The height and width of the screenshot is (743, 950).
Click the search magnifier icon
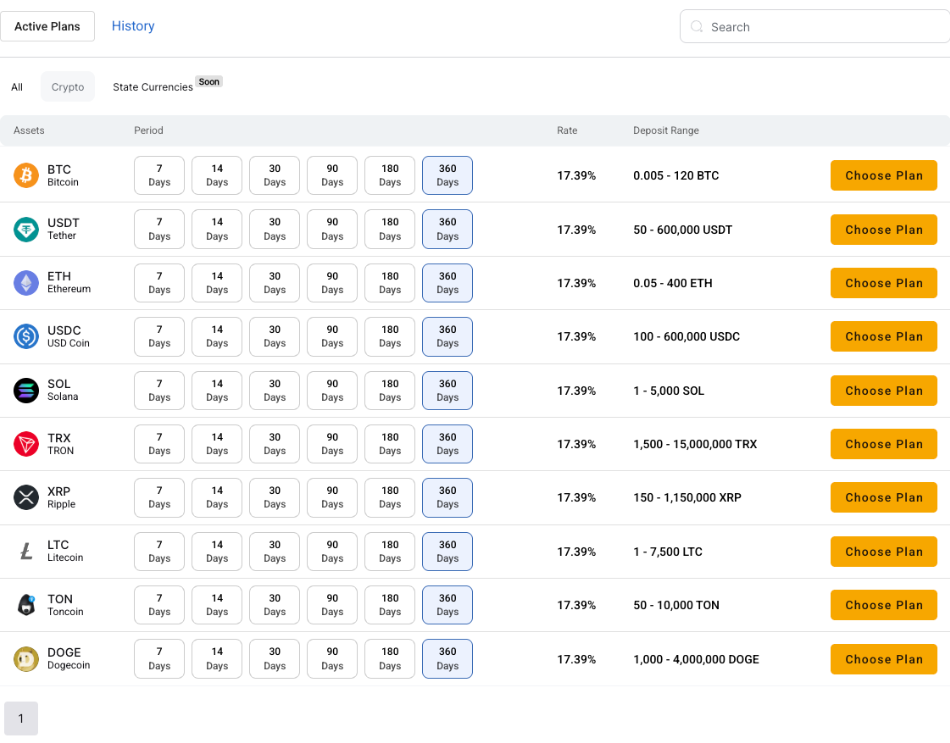[x=697, y=27]
